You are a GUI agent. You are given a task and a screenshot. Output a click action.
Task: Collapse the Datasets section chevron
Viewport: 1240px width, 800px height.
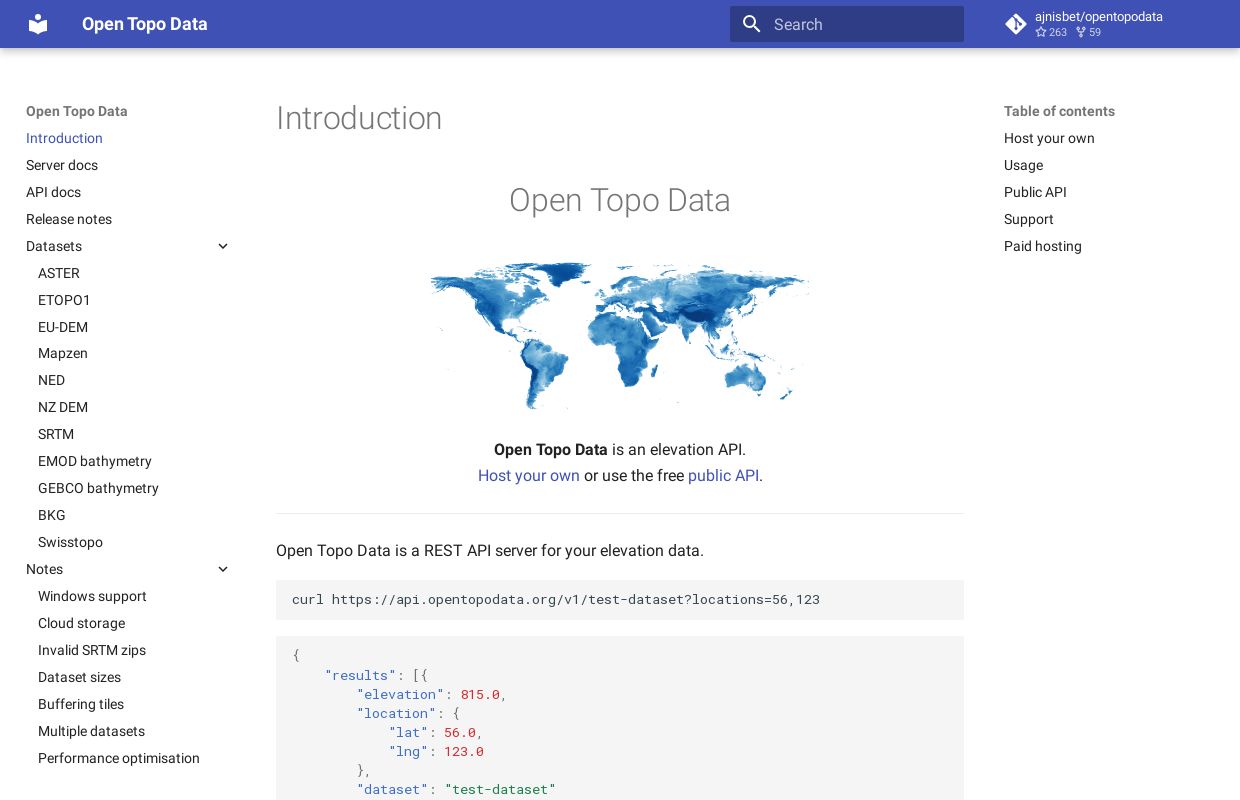223,246
